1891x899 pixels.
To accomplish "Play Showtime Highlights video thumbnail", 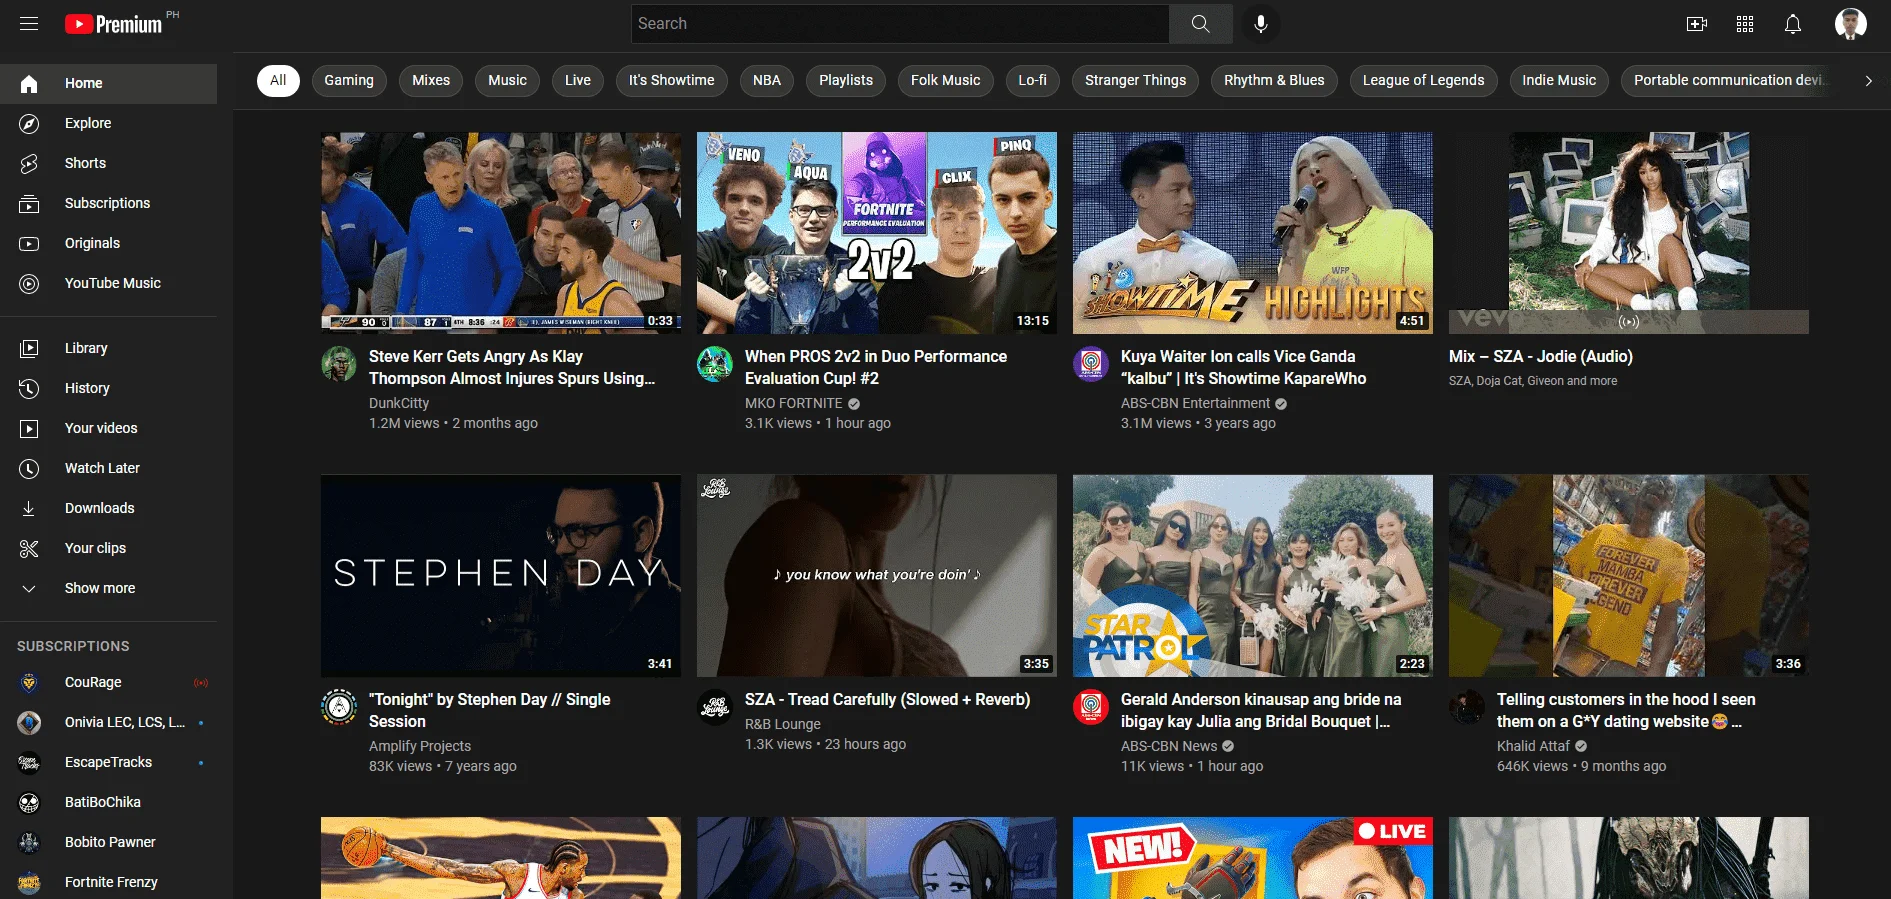I will click(x=1253, y=233).
